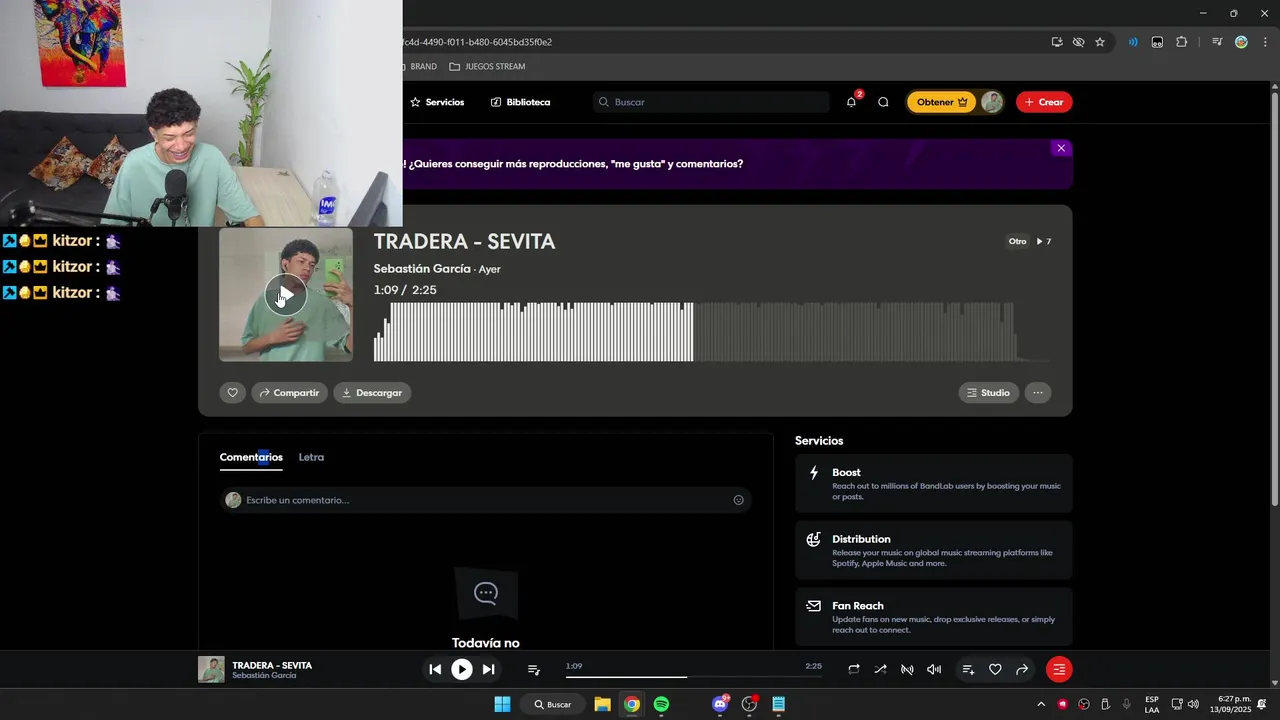Viewport: 1280px width, 720px height.
Task: Open the track's three-dot more options
Action: (x=1038, y=393)
